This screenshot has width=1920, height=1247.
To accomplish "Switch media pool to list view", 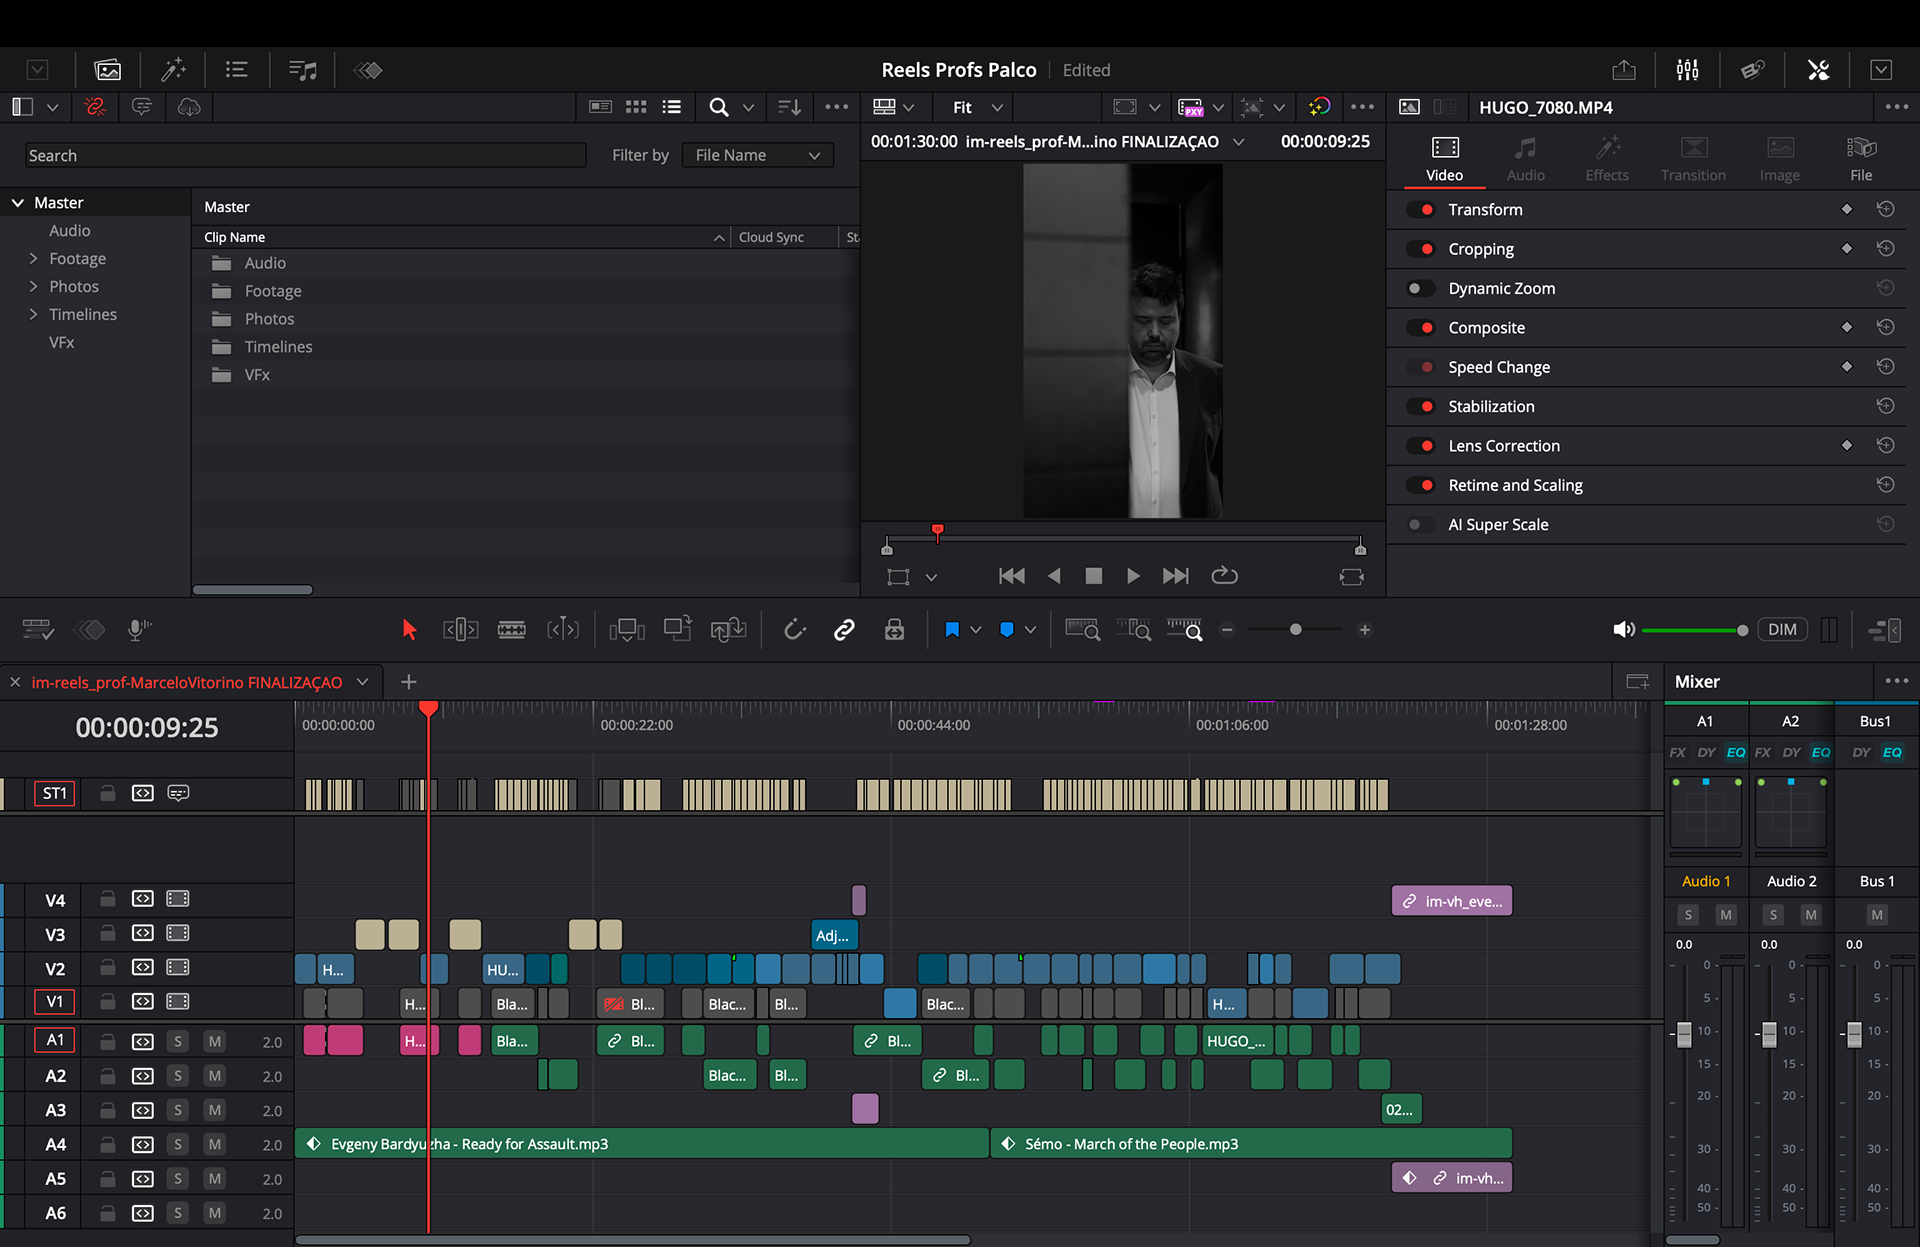I will click(672, 107).
